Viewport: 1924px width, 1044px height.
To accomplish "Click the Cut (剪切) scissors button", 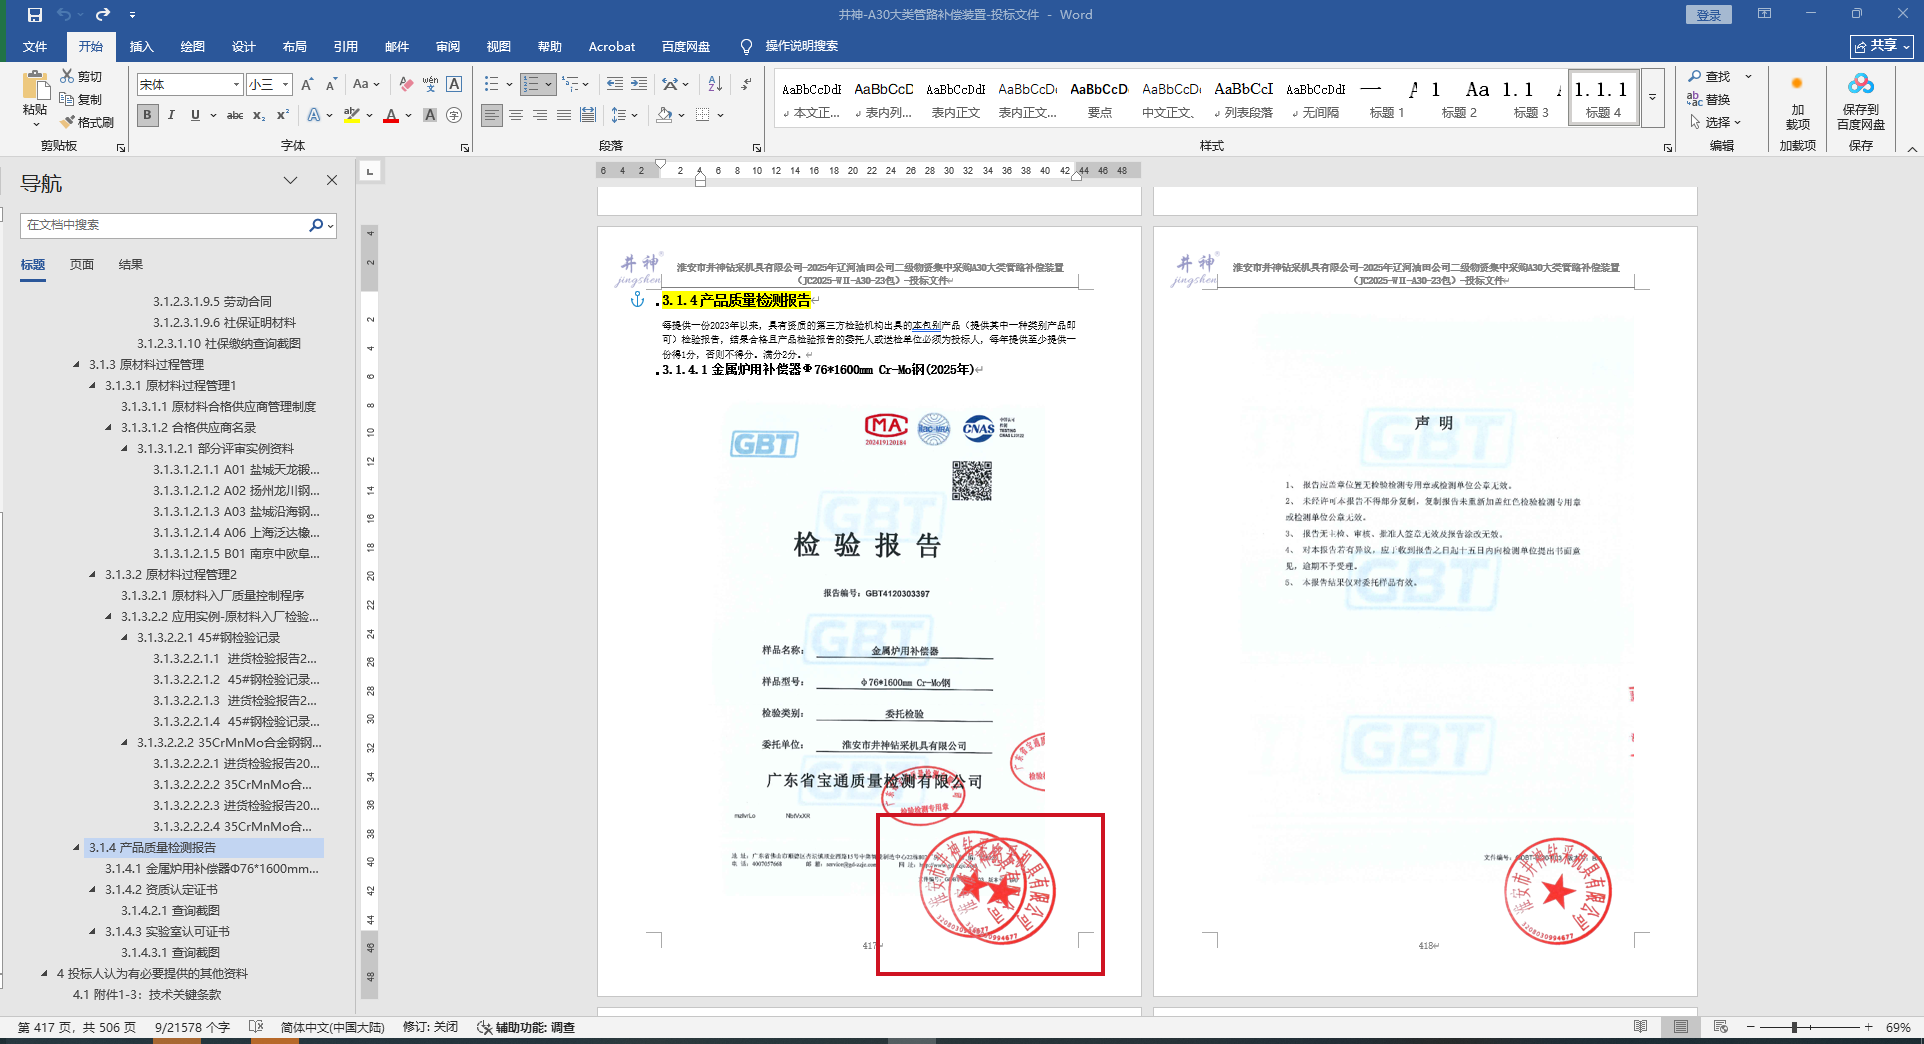I will pos(81,77).
